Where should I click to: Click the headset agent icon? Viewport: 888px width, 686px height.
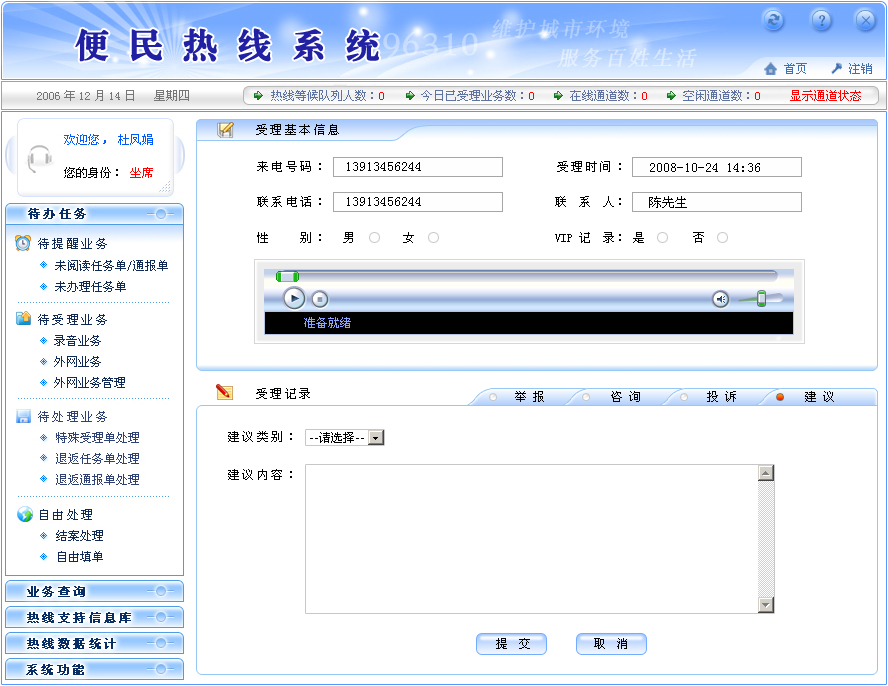[x=40, y=158]
